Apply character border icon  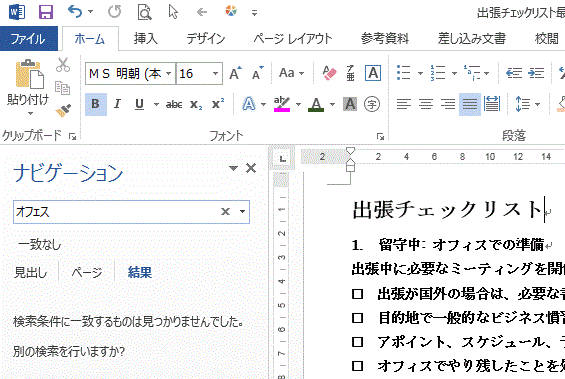pyautogui.click(x=373, y=73)
